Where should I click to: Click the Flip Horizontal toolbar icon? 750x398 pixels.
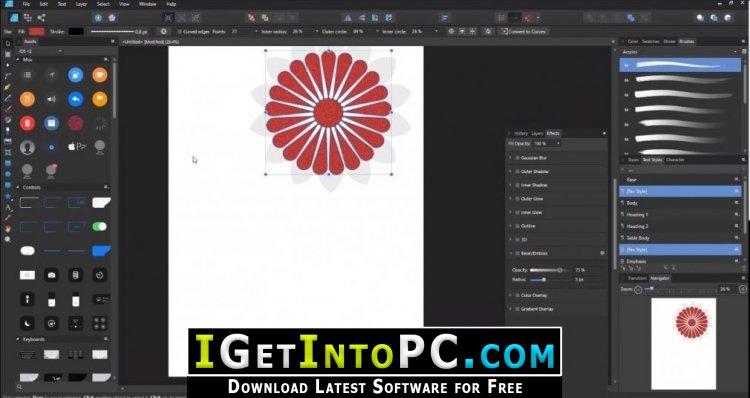[x=348, y=18]
